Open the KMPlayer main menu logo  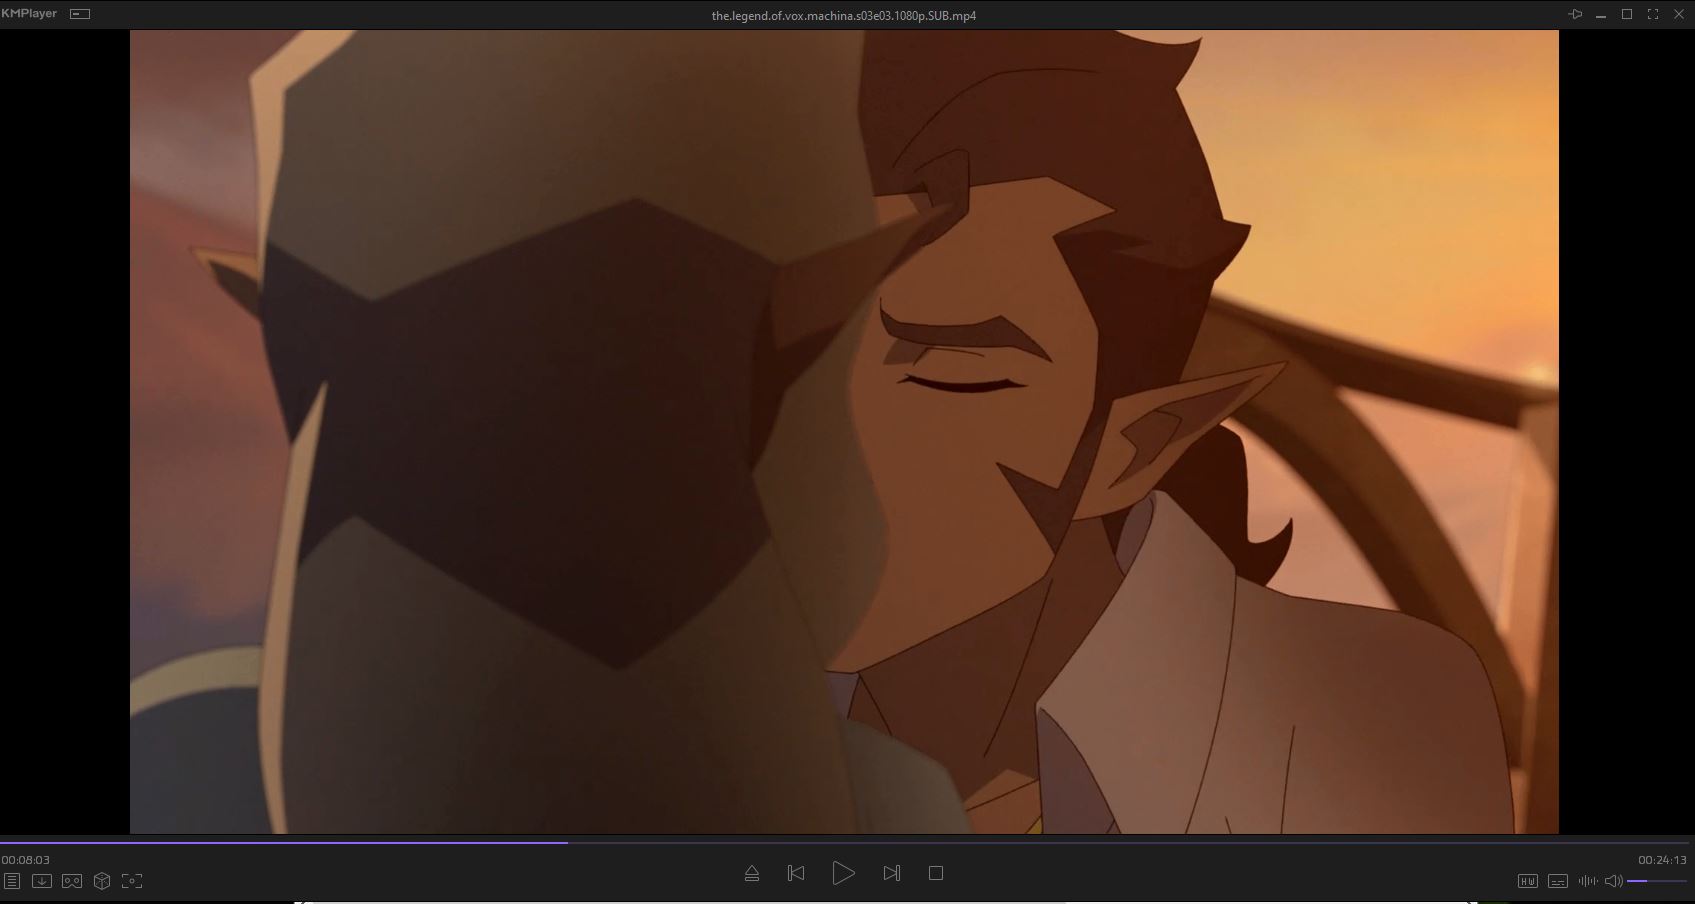tap(29, 14)
